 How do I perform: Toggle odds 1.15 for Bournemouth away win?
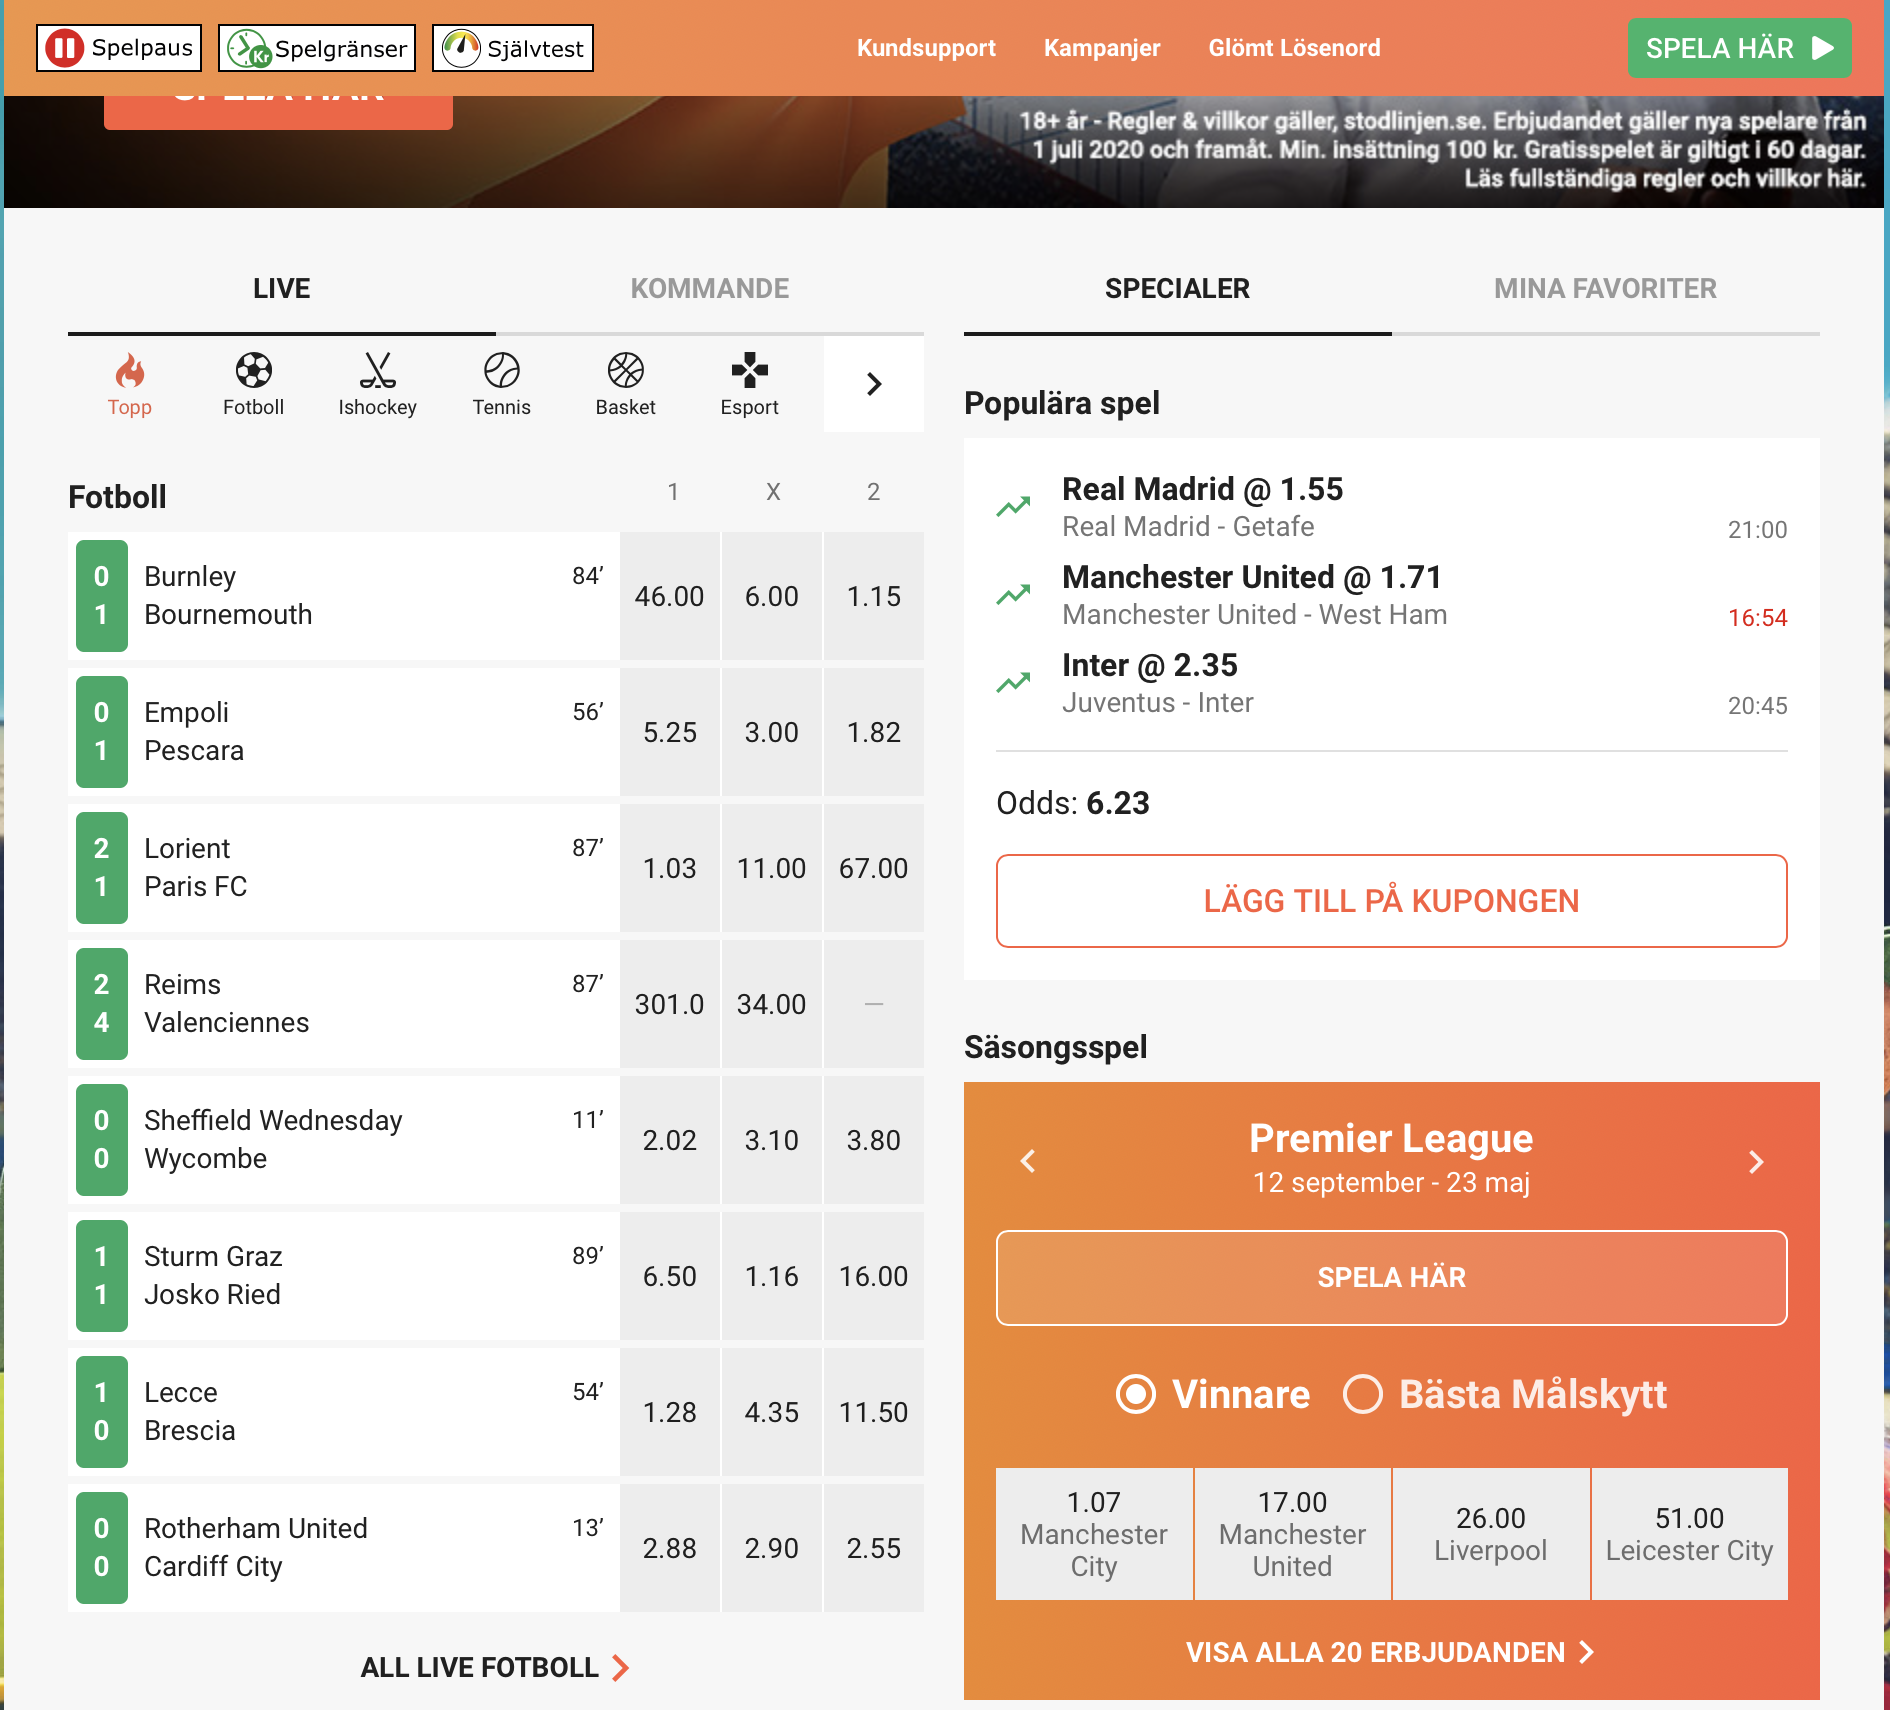873,596
